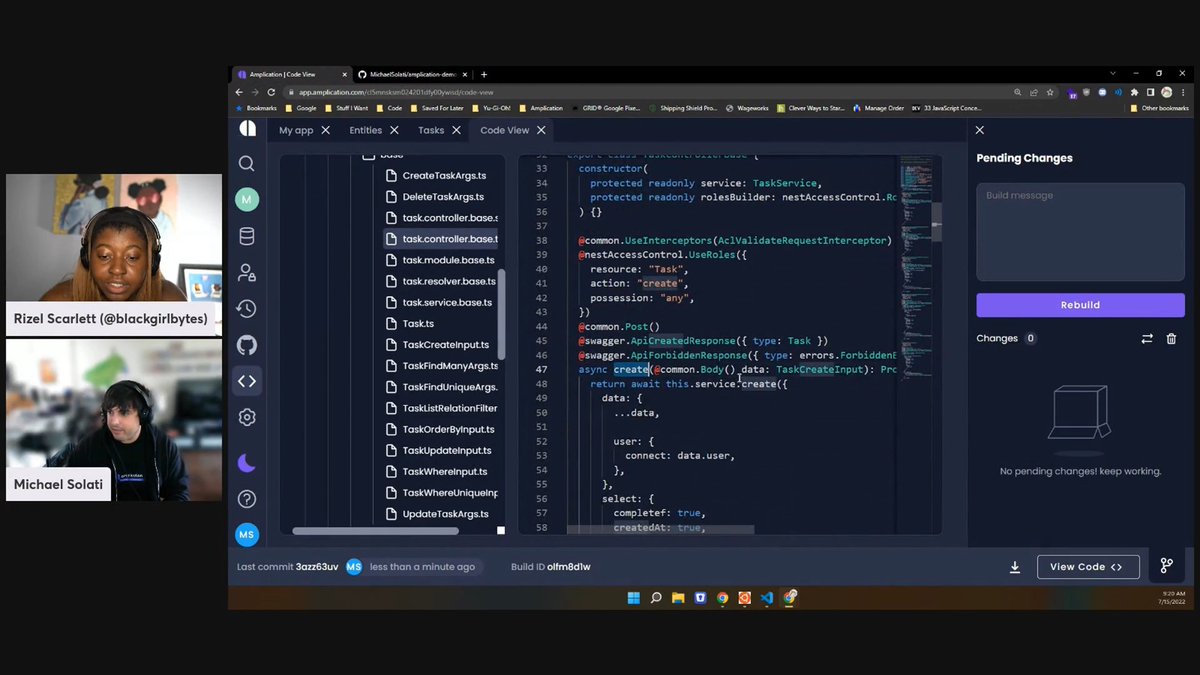Open the help question mark icon
The height and width of the screenshot is (675, 1200).
pos(247,499)
